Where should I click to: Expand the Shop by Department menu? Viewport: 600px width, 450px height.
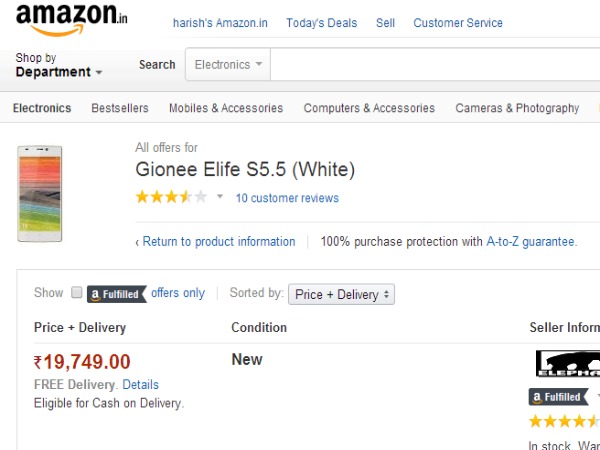point(59,66)
